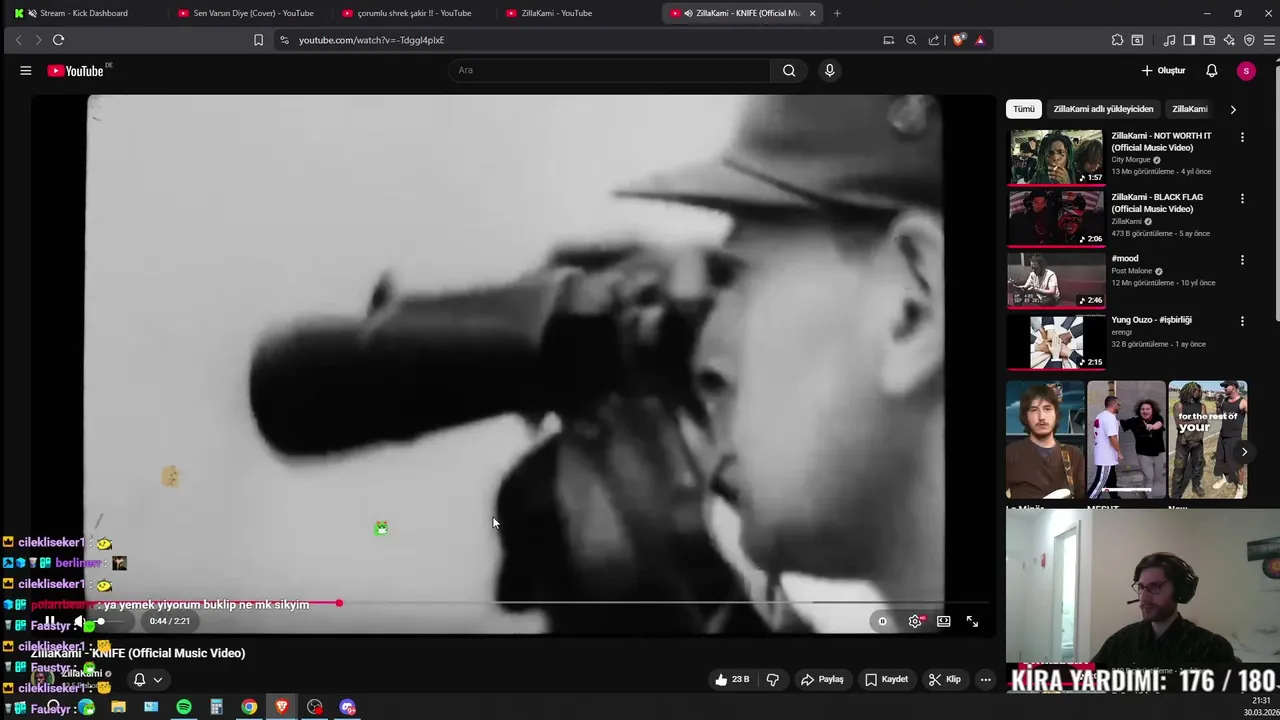Dislike the video with thumbs-down icon
The width and height of the screenshot is (1280, 720).
[x=772, y=679]
